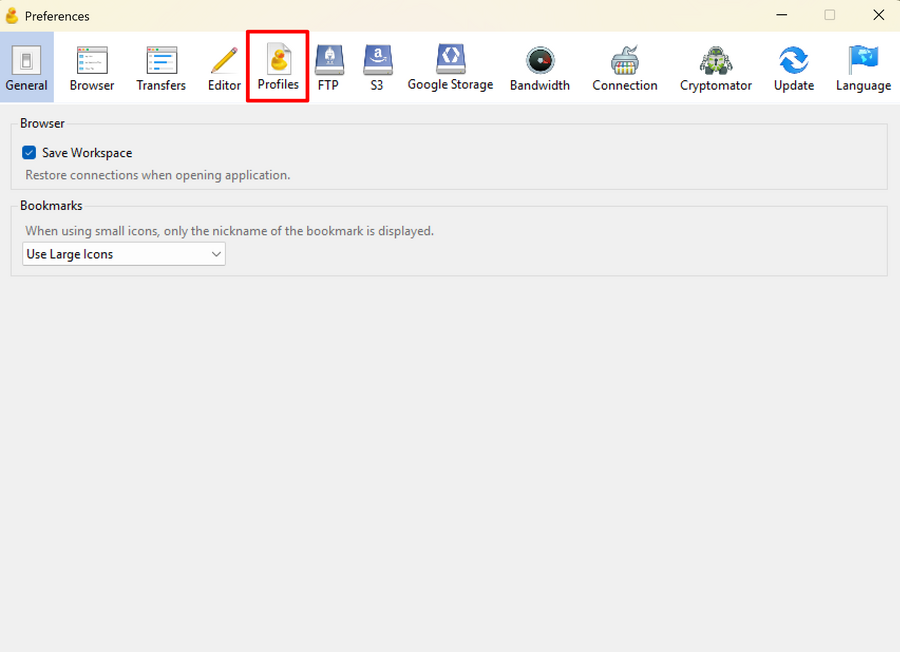Expand the bookmark icon size selector
The image size is (900, 652).
216,253
